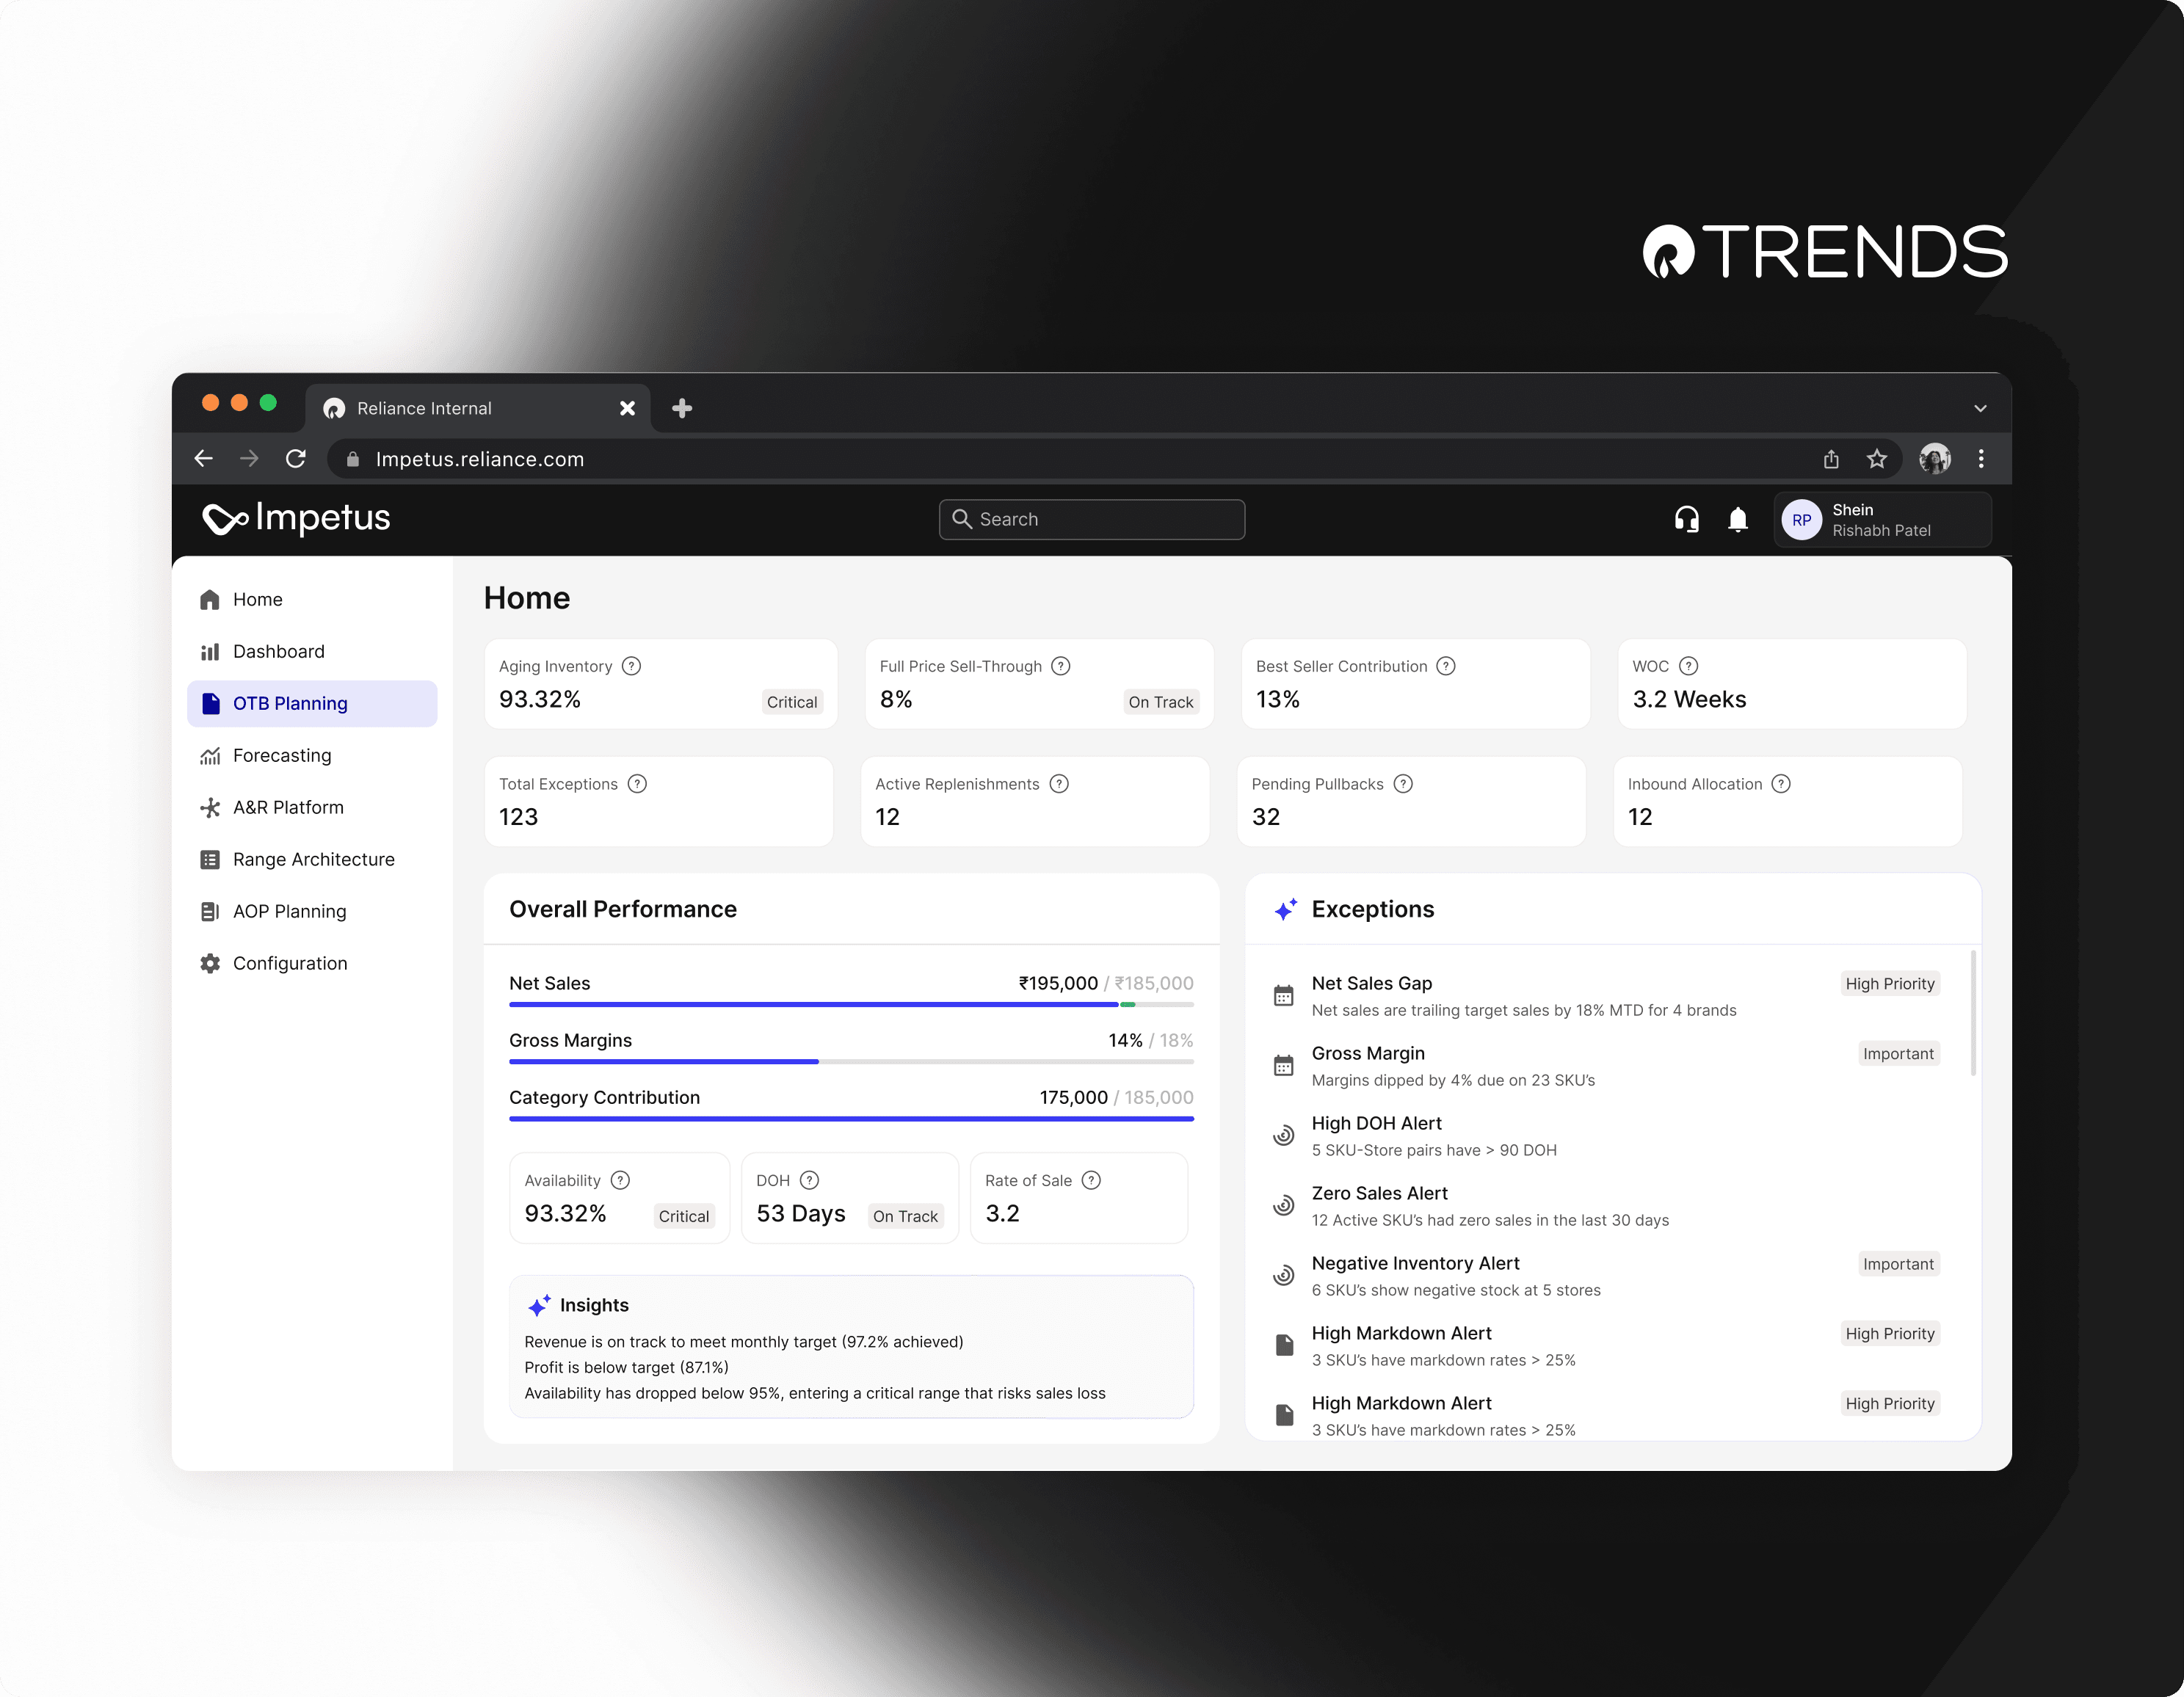Go to A&R Platform section
The image size is (2184, 1697).
pyautogui.click(x=288, y=807)
